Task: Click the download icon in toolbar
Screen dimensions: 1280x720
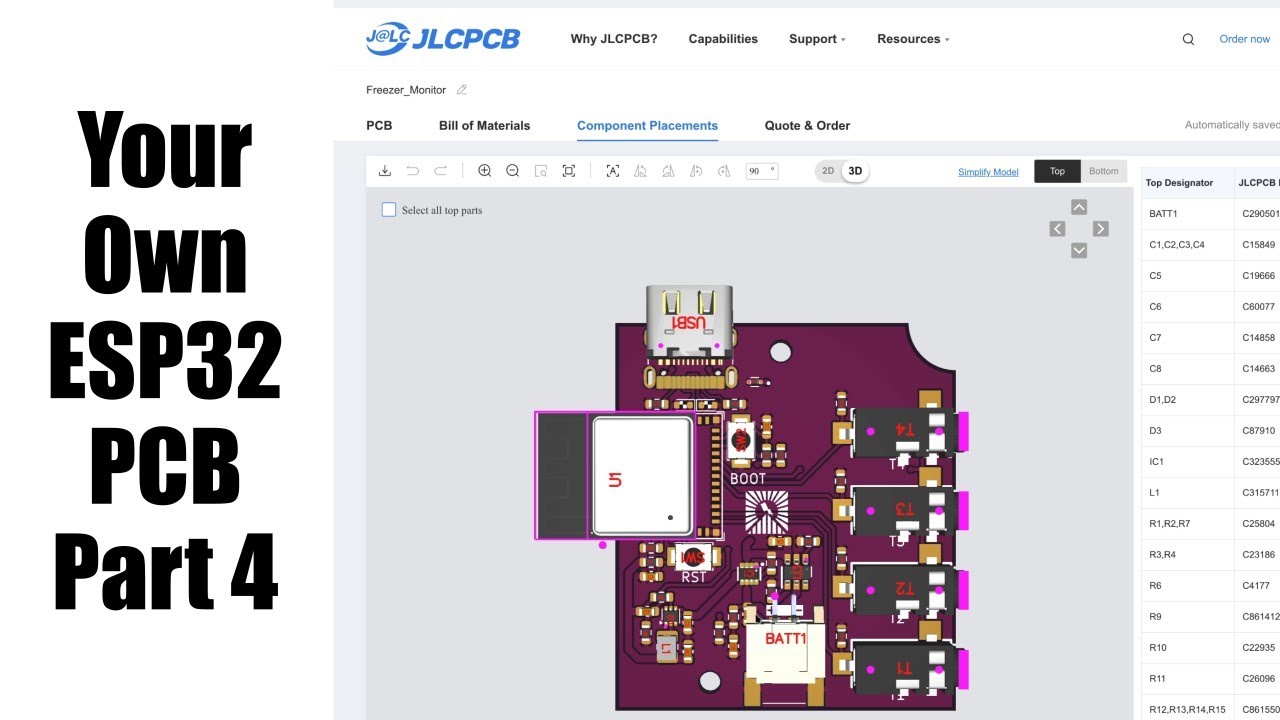Action: point(385,171)
